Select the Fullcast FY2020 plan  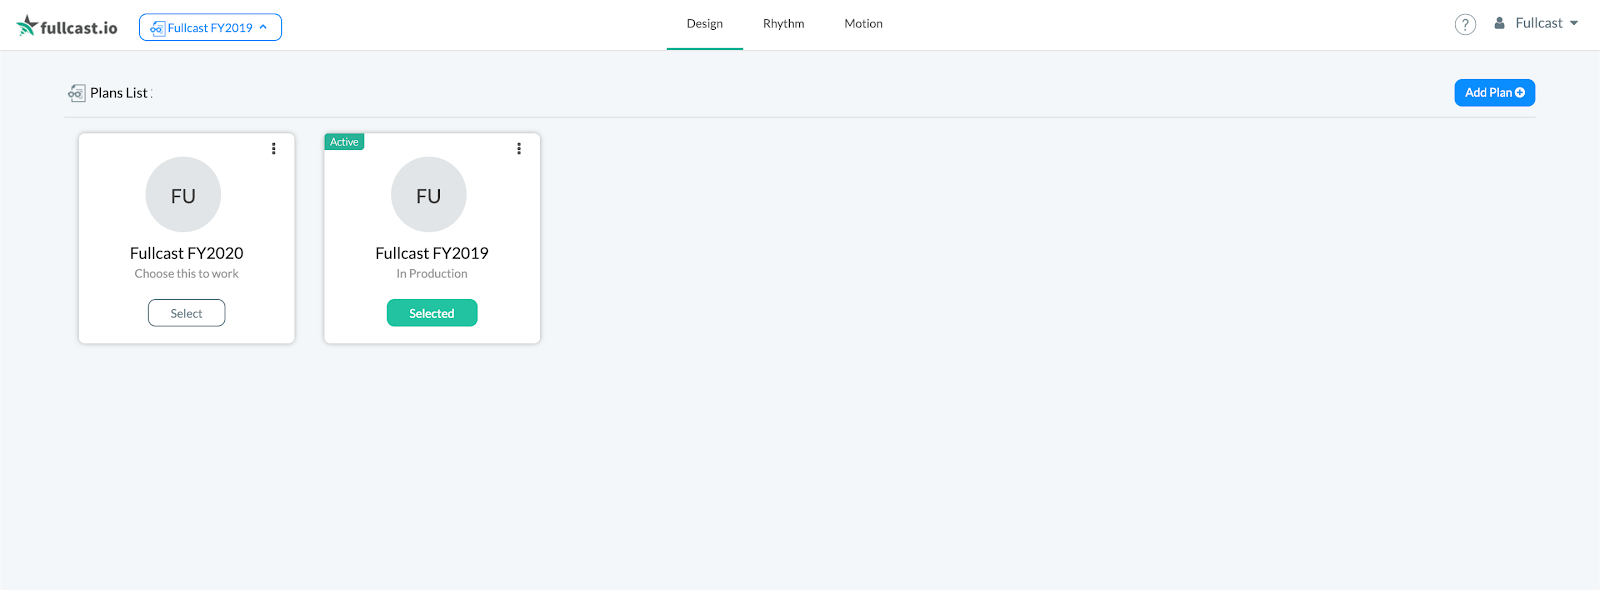pyautogui.click(x=186, y=313)
